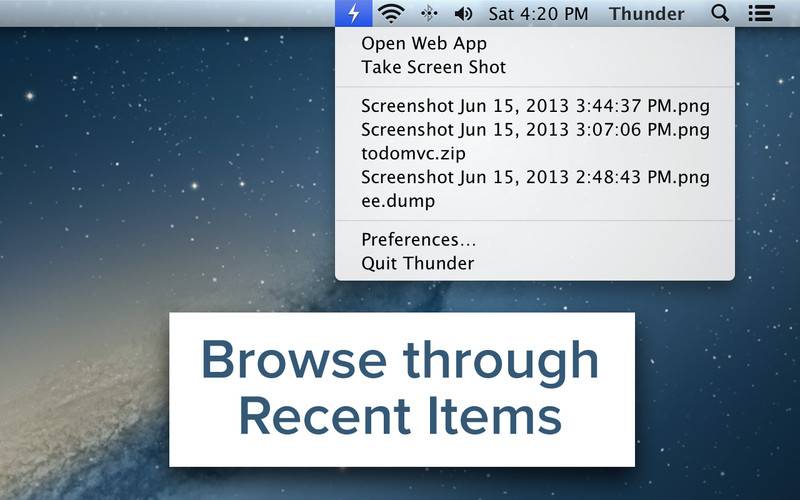Open Spotlight search magnifier icon
Viewport: 800px width, 500px height.
(x=720, y=13)
